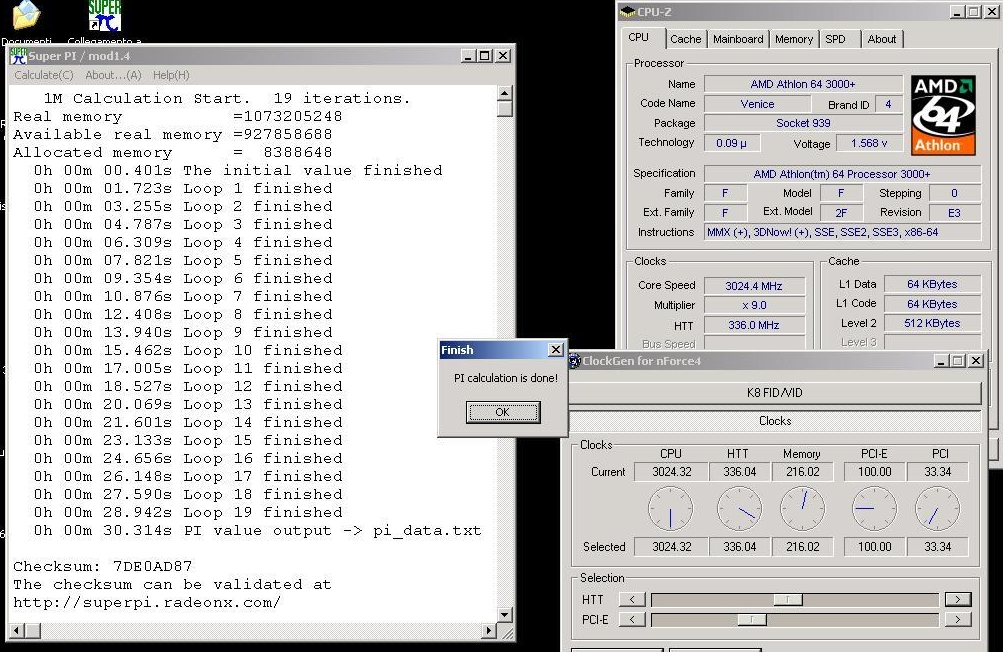Viewport: 1003px width, 652px height.
Task: Open the About...(A) menu in Super PI
Action: click(113, 75)
